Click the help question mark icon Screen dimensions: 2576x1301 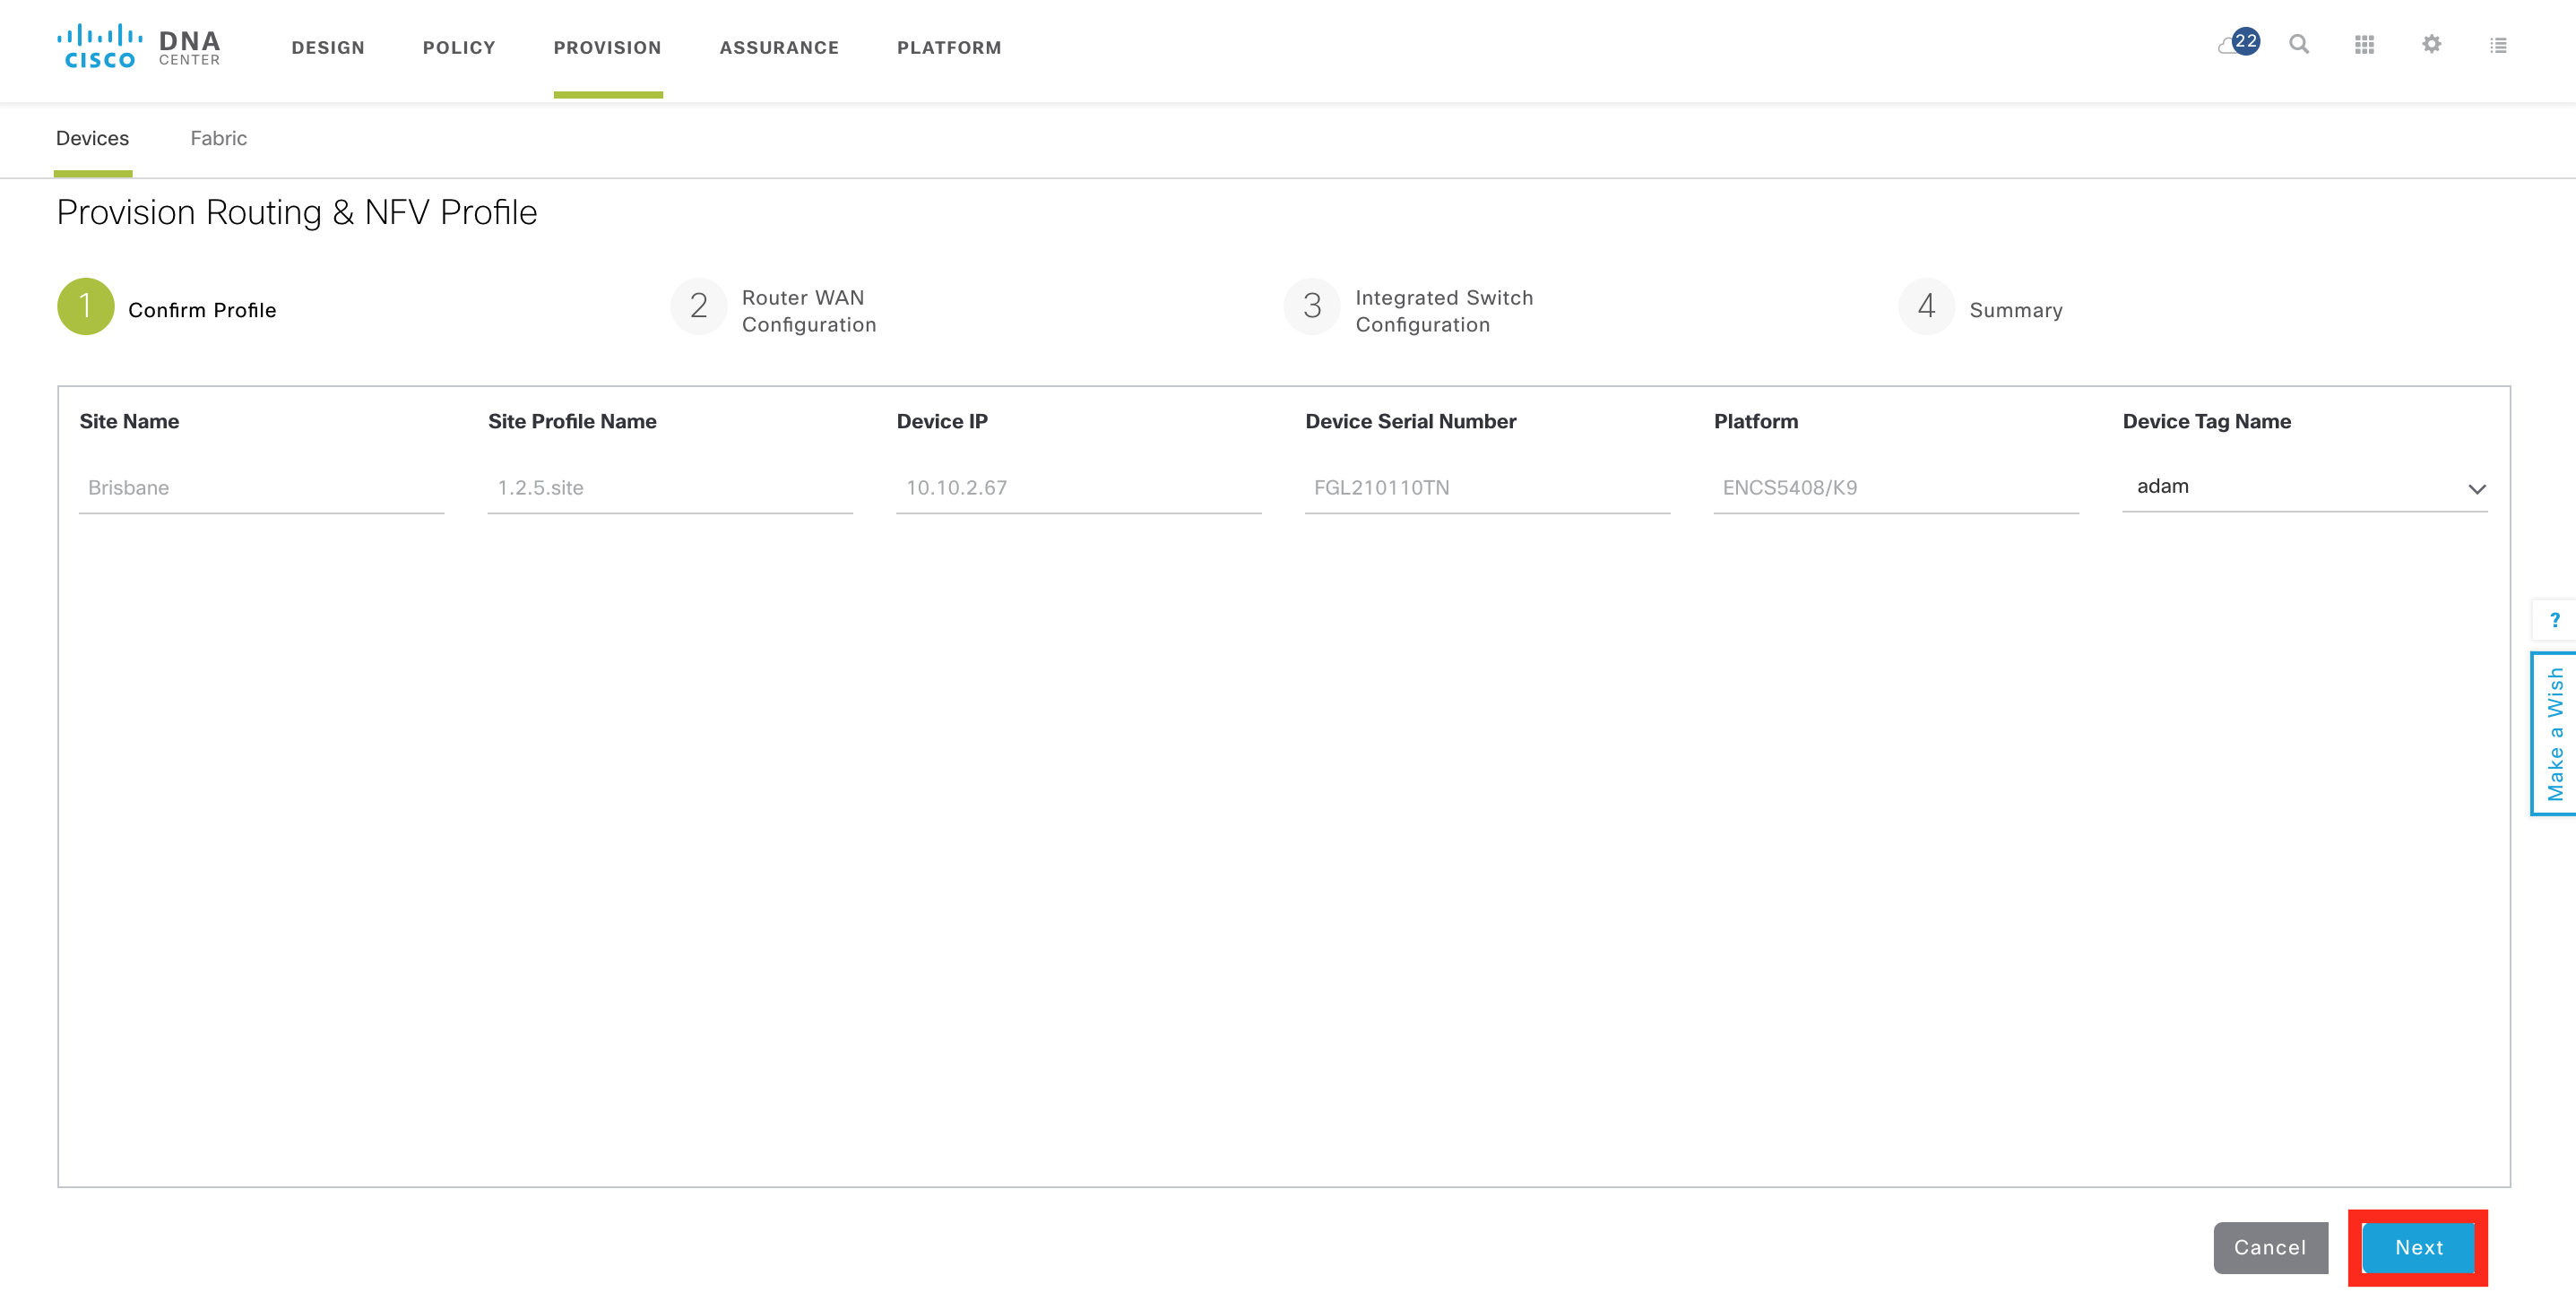(2554, 620)
